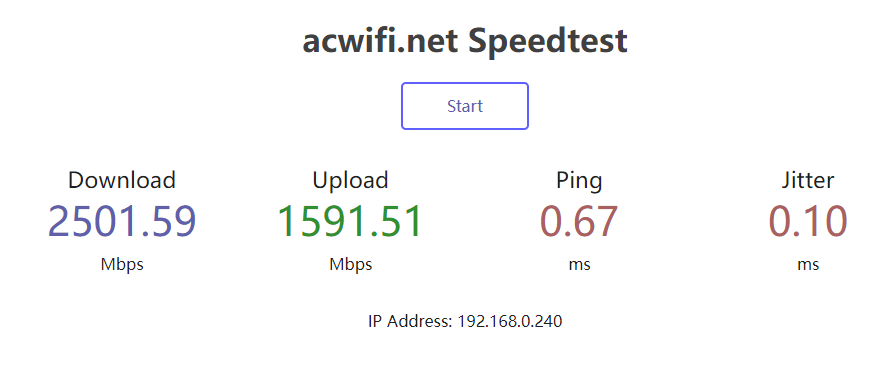Click the acwifi.net part of the title
Screen dimensions: 877x368
pos(380,41)
